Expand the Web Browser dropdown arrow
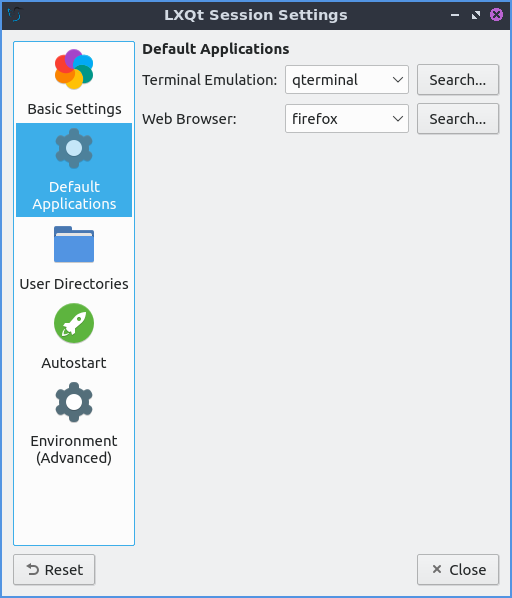The image size is (512, 598). pyautogui.click(x=398, y=119)
